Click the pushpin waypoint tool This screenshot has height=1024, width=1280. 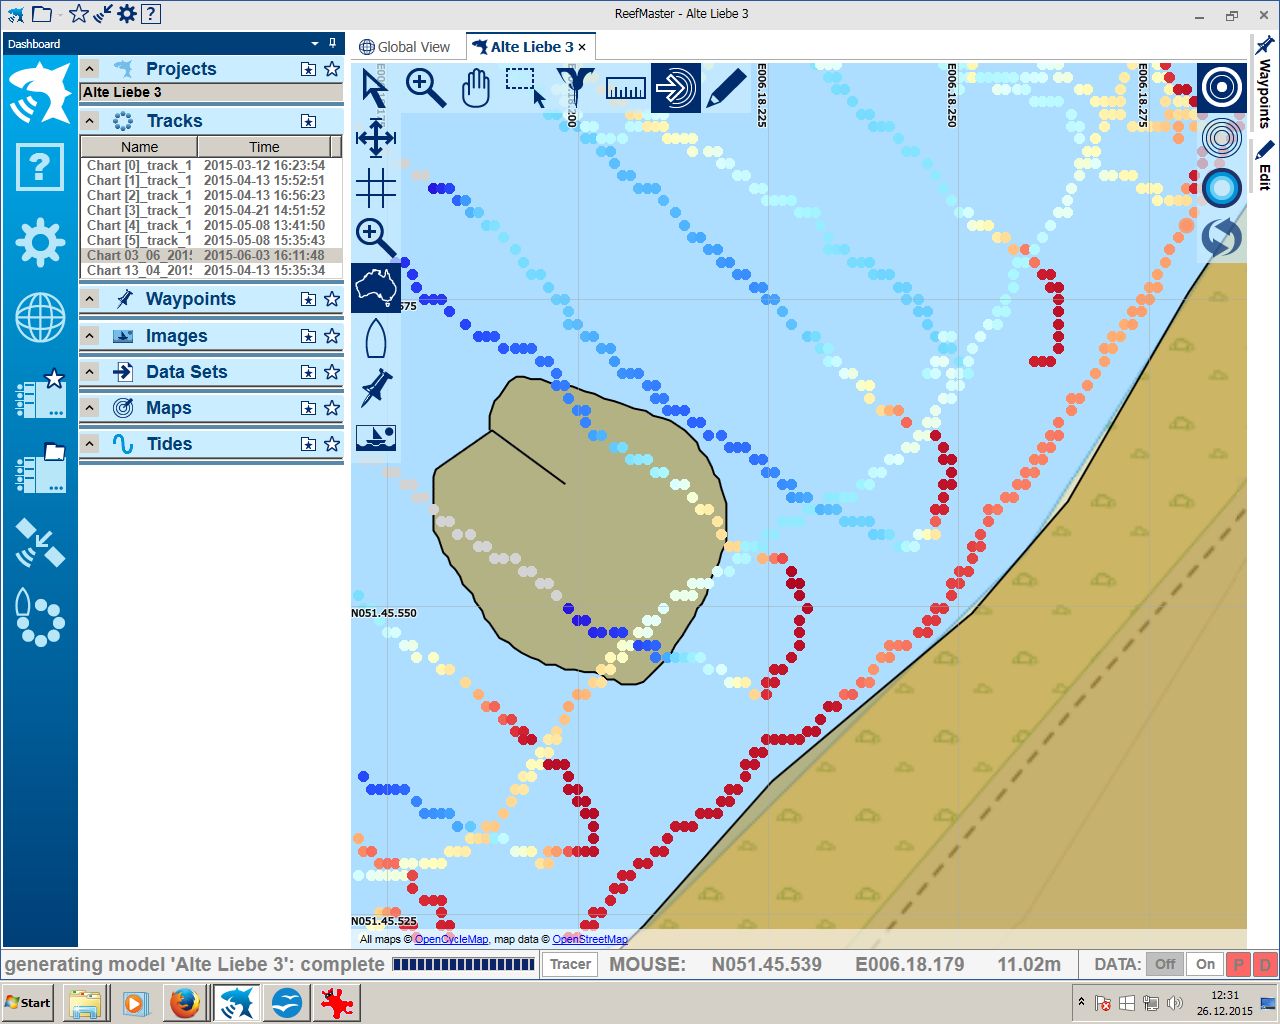[x=376, y=387]
